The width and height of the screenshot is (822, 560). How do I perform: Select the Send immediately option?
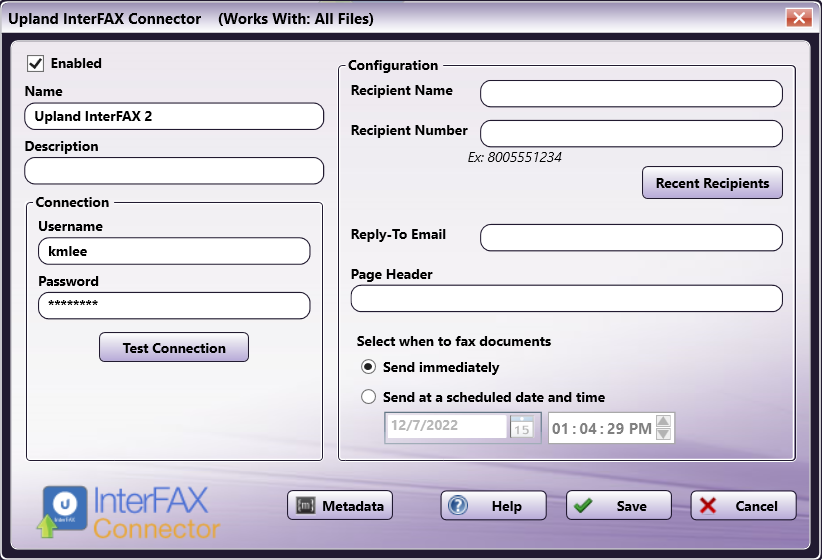click(x=369, y=367)
